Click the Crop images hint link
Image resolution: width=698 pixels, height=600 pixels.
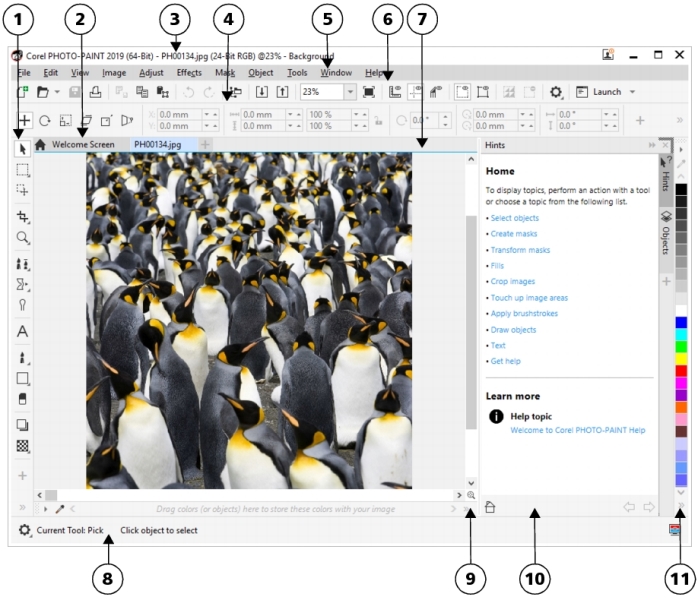[512, 282]
